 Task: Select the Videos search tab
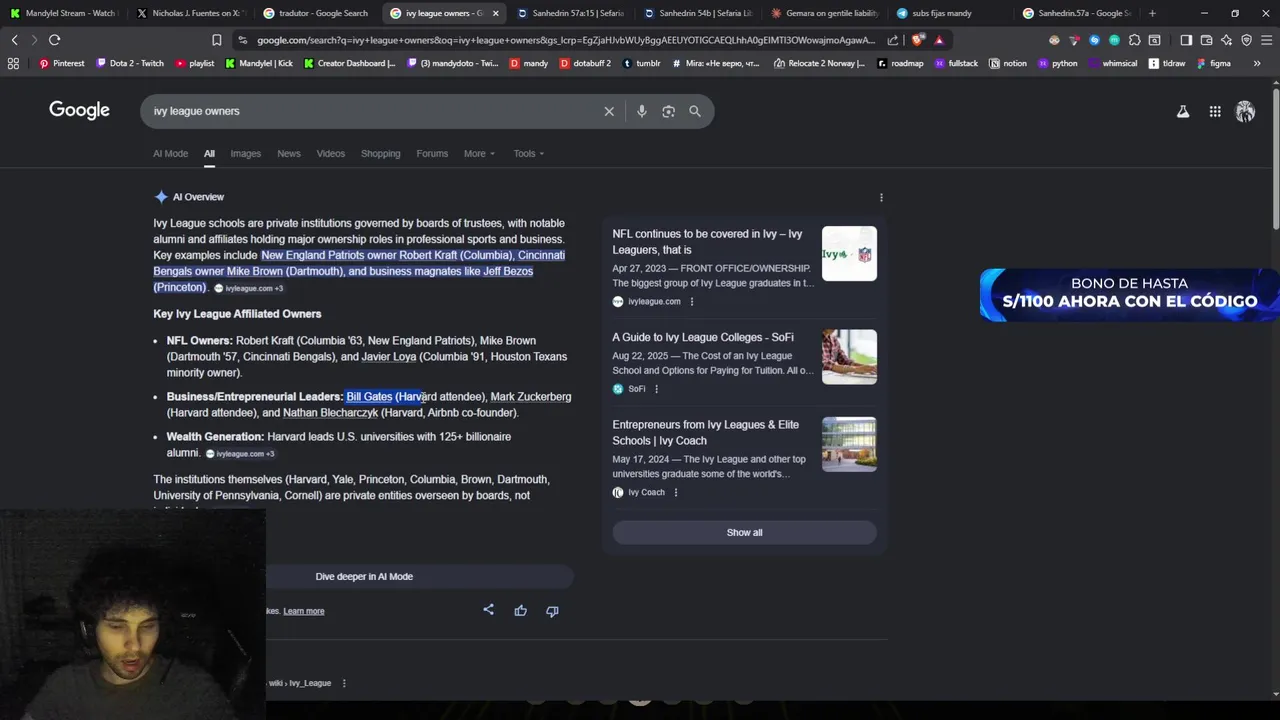330,153
